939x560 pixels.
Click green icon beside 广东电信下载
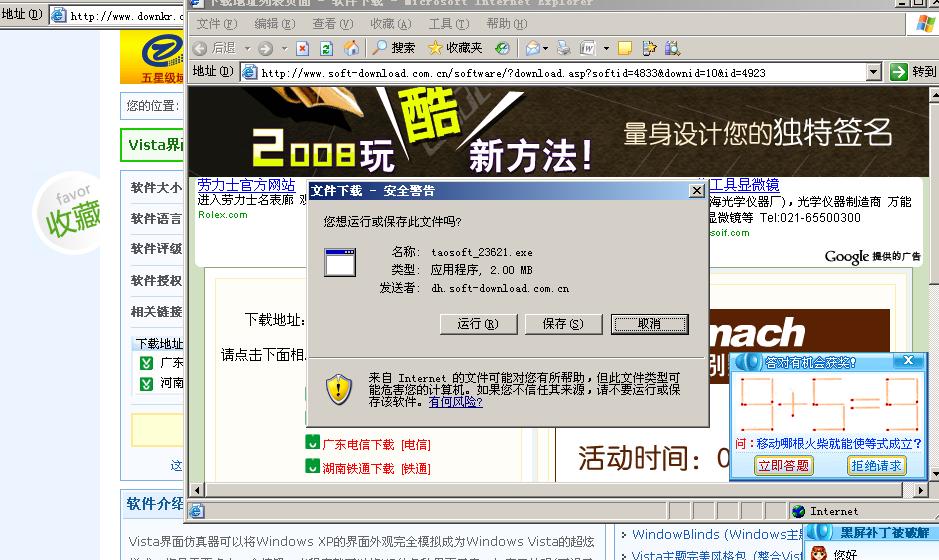pyautogui.click(x=312, y=443)
